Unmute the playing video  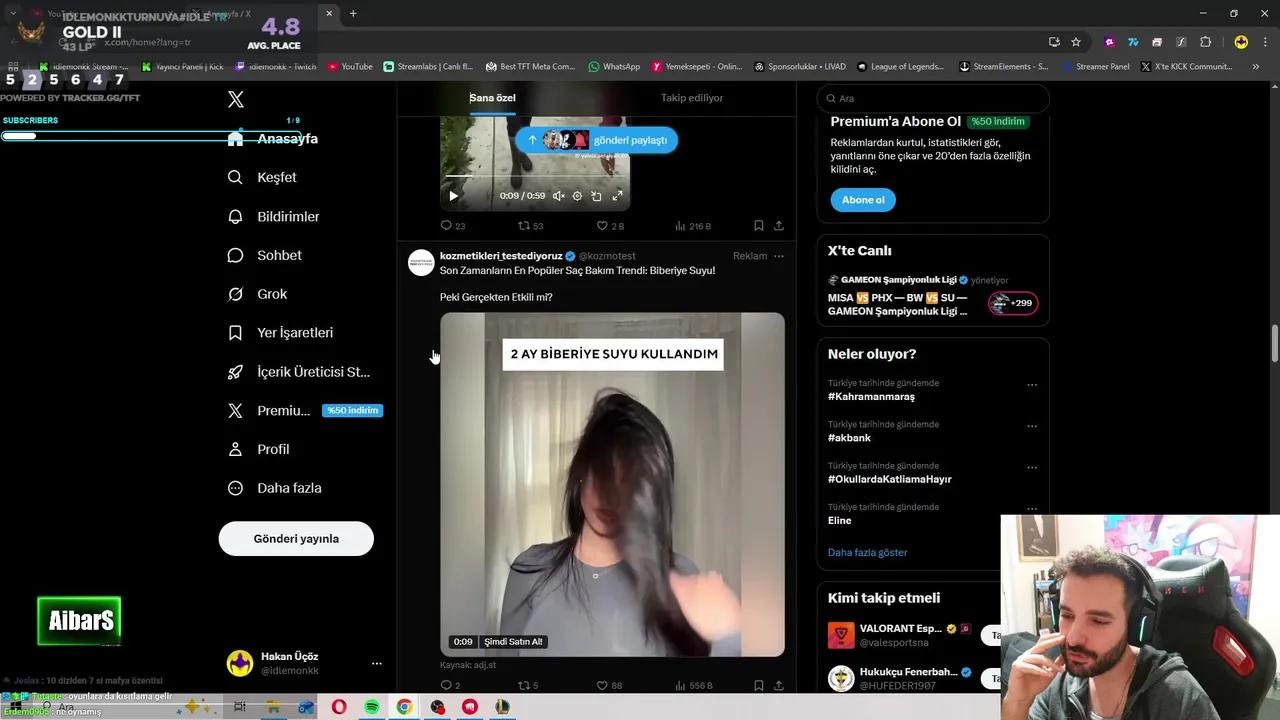tap(559, 195)
